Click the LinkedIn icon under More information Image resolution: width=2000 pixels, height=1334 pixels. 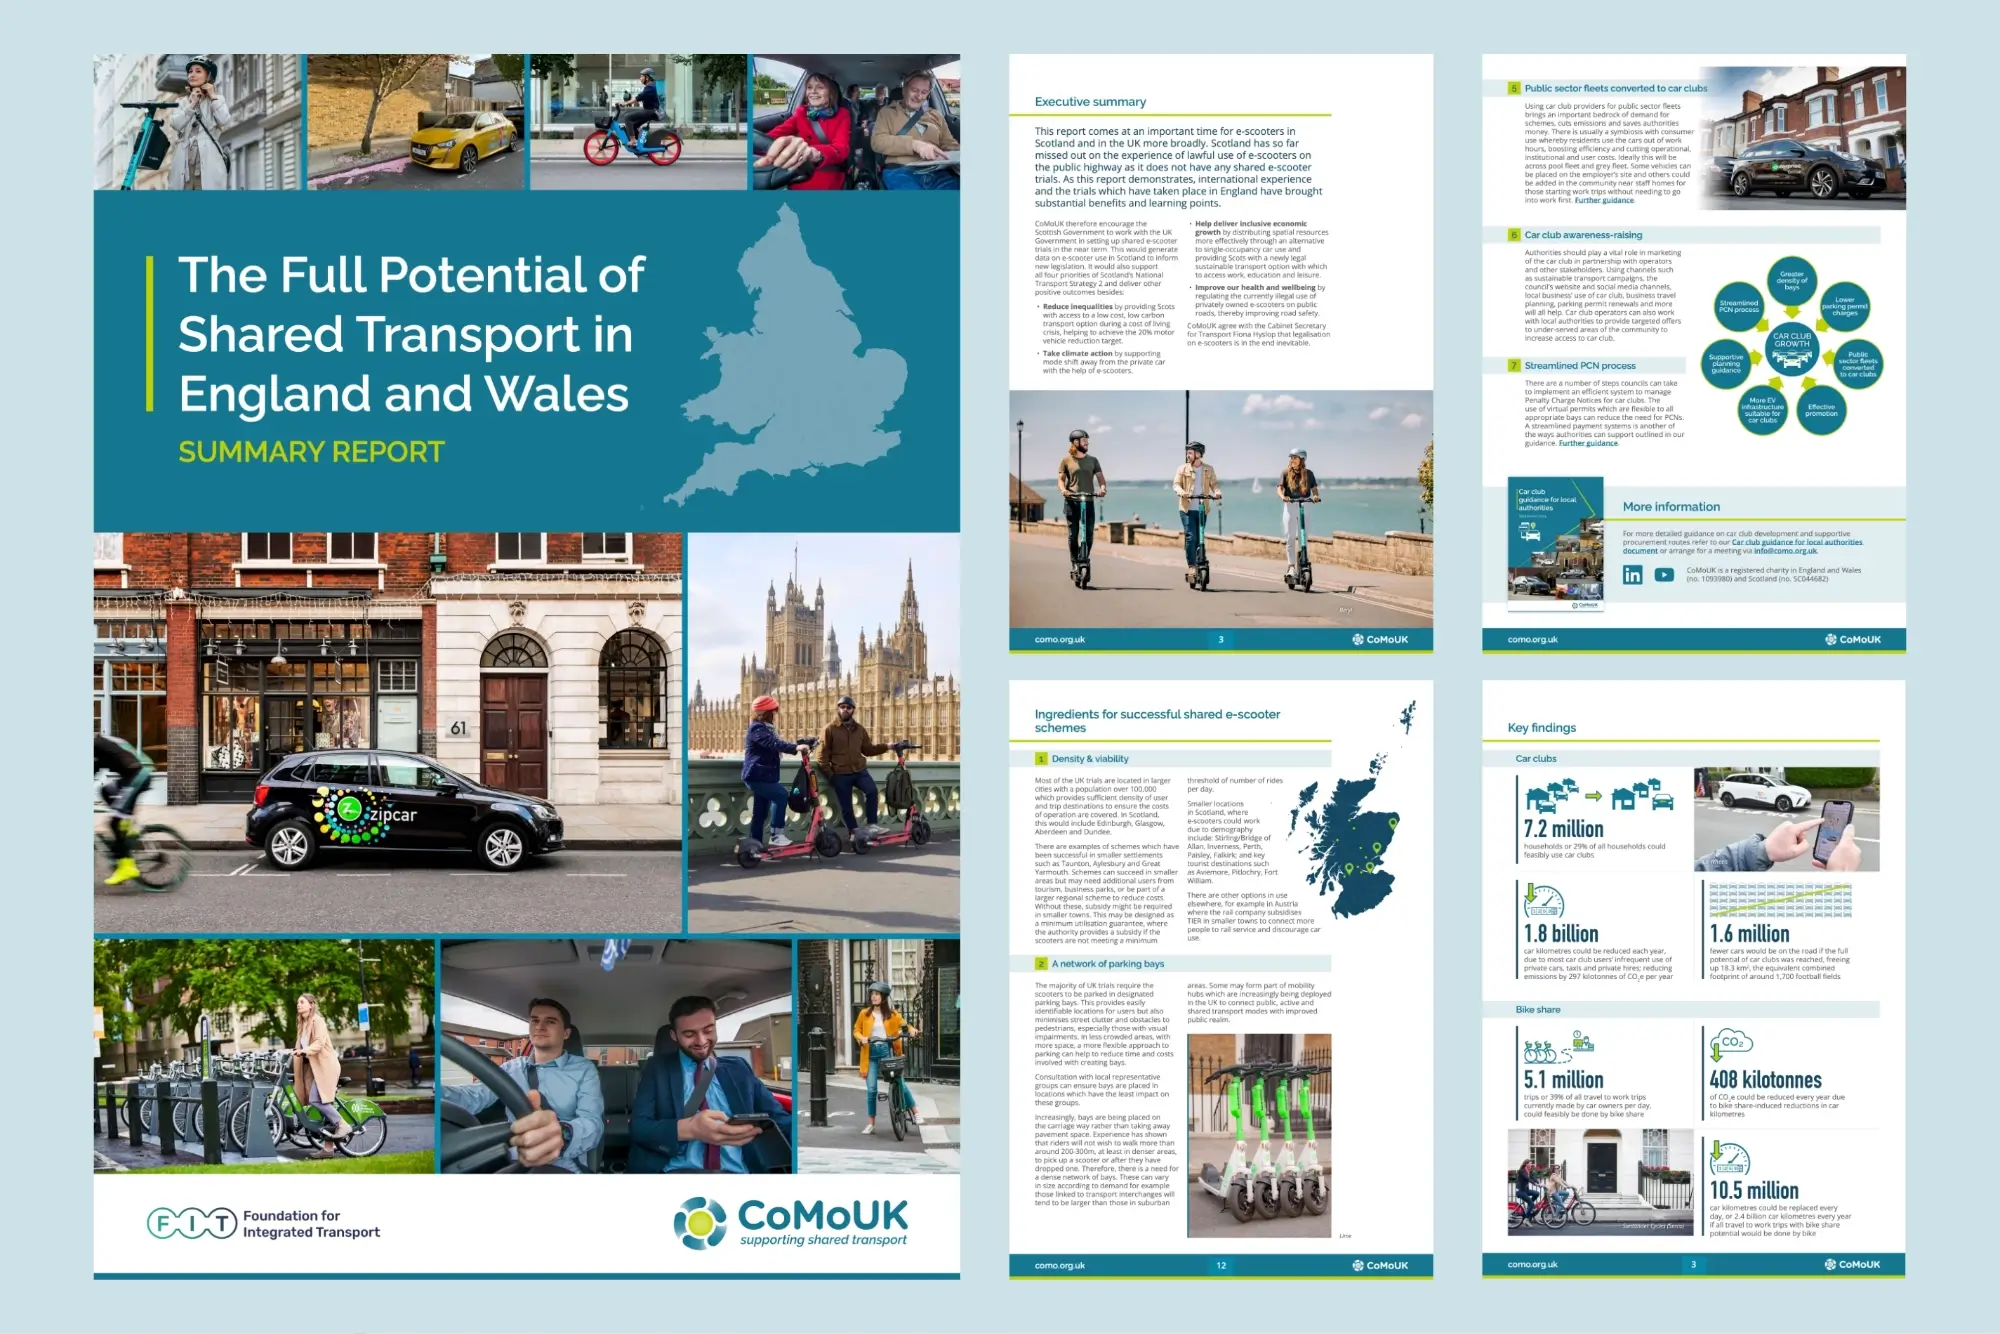coord(1632,575)
